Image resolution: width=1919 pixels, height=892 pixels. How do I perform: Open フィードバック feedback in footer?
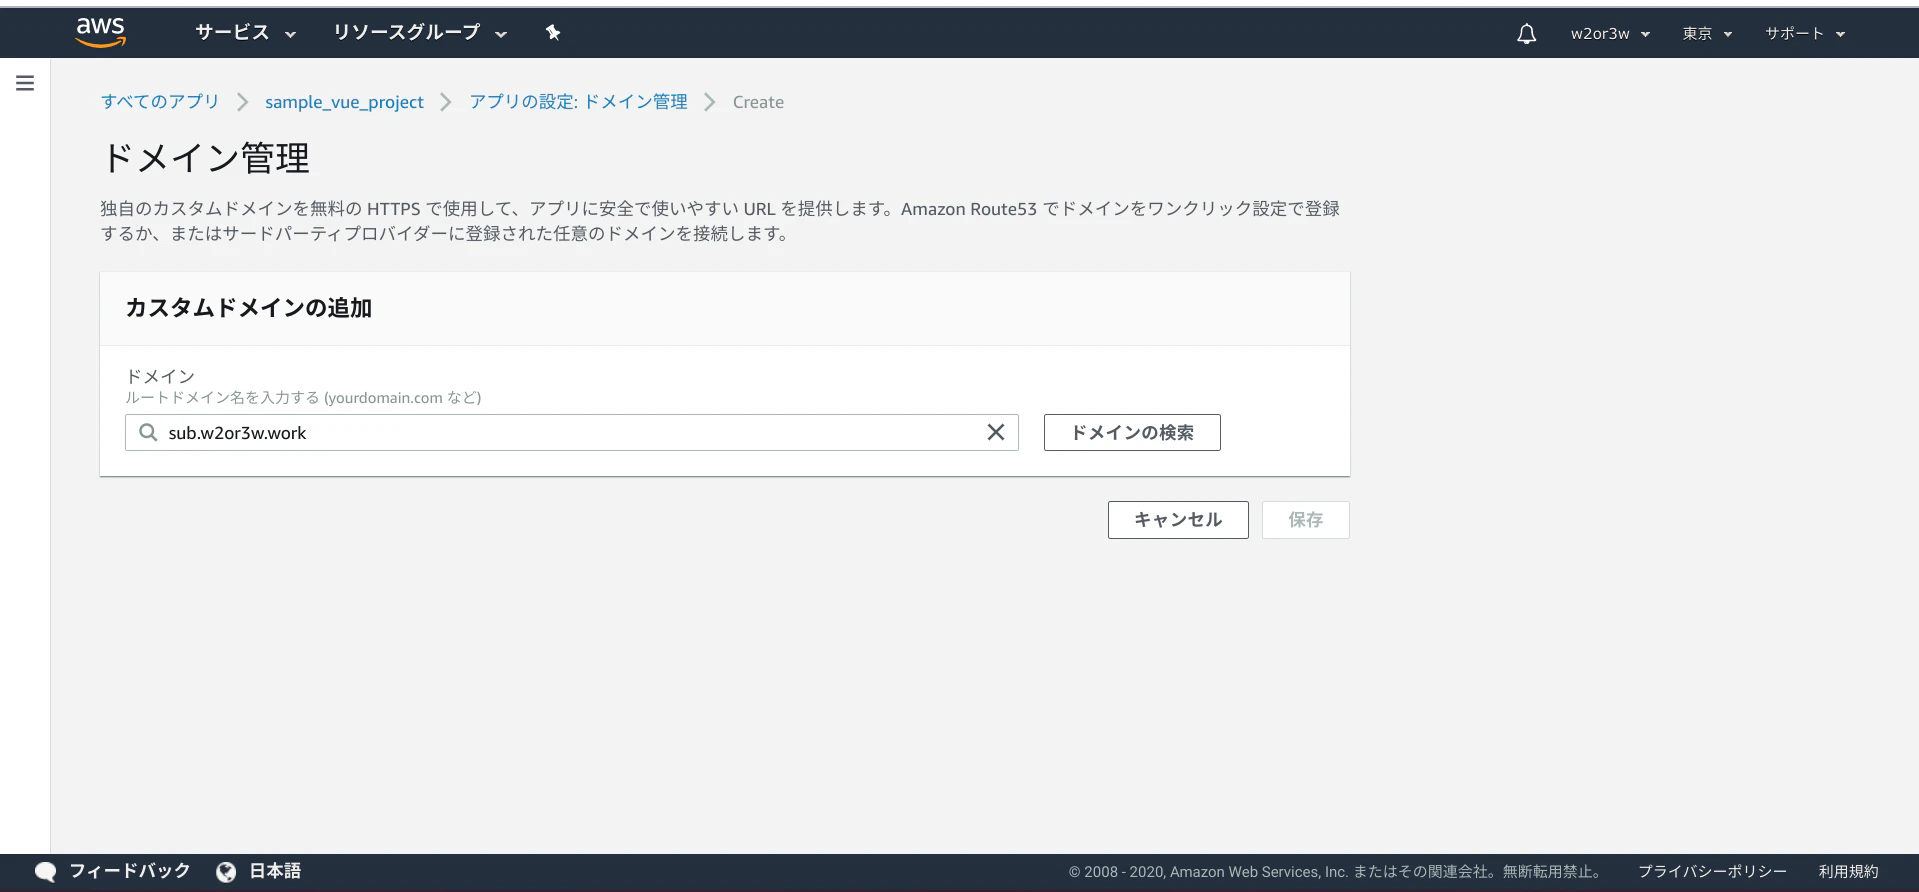click(130, 871)
